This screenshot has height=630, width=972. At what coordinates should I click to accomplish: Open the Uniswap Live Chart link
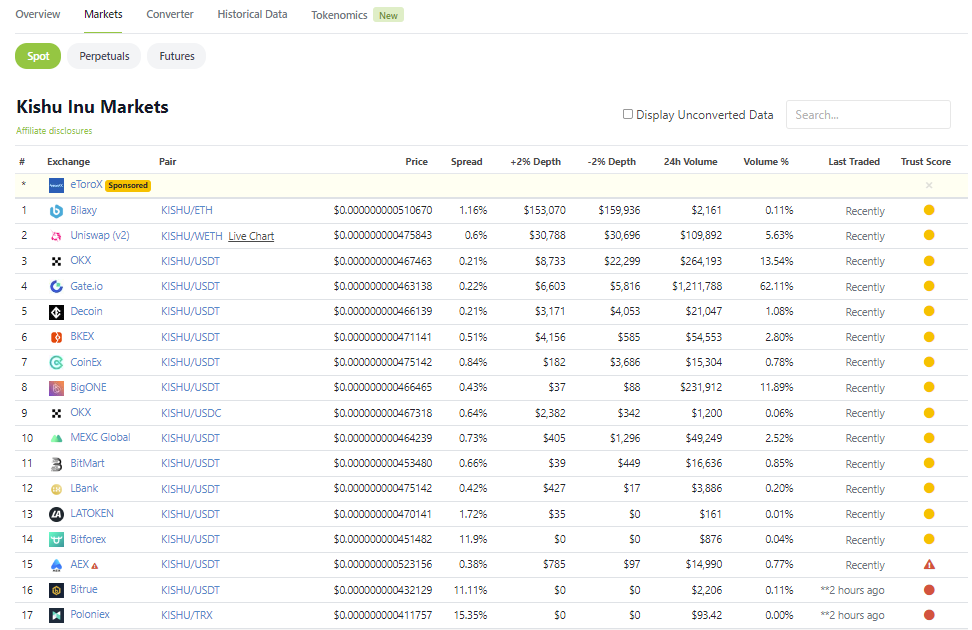[251, 236]
